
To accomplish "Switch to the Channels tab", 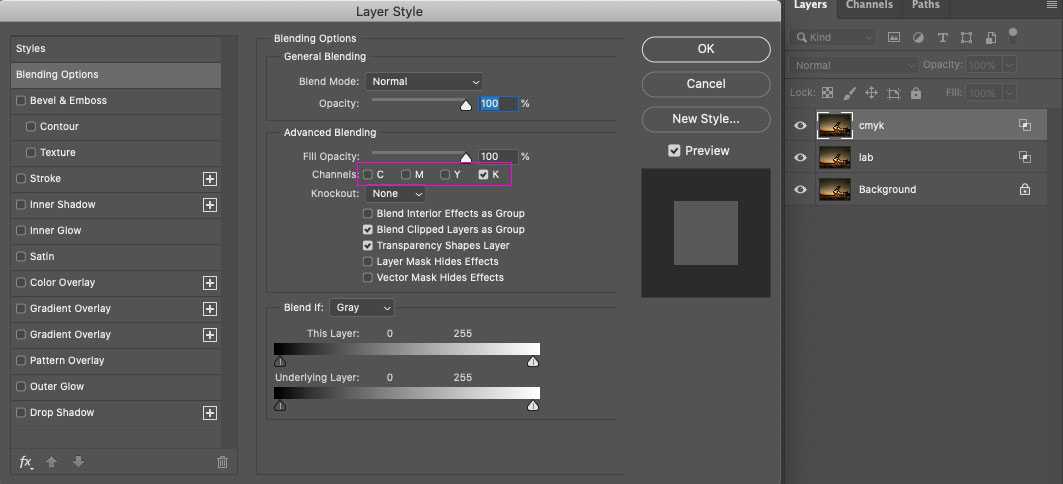I will point(869,5).
